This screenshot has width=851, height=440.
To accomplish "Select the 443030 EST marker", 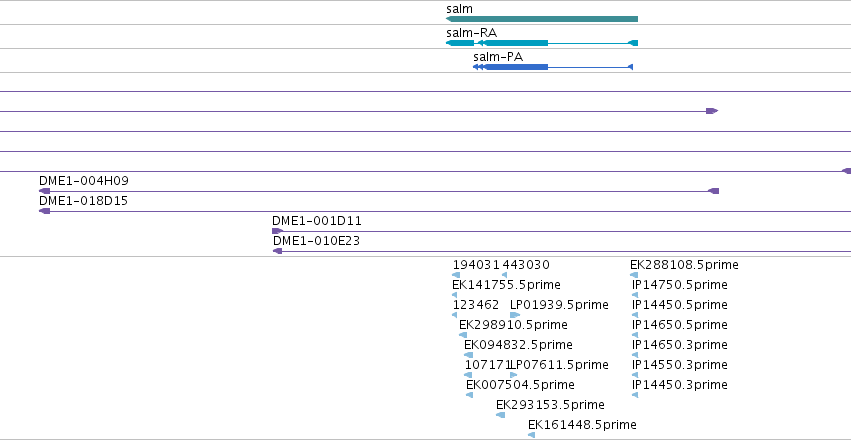I will (x=505, y=275).
